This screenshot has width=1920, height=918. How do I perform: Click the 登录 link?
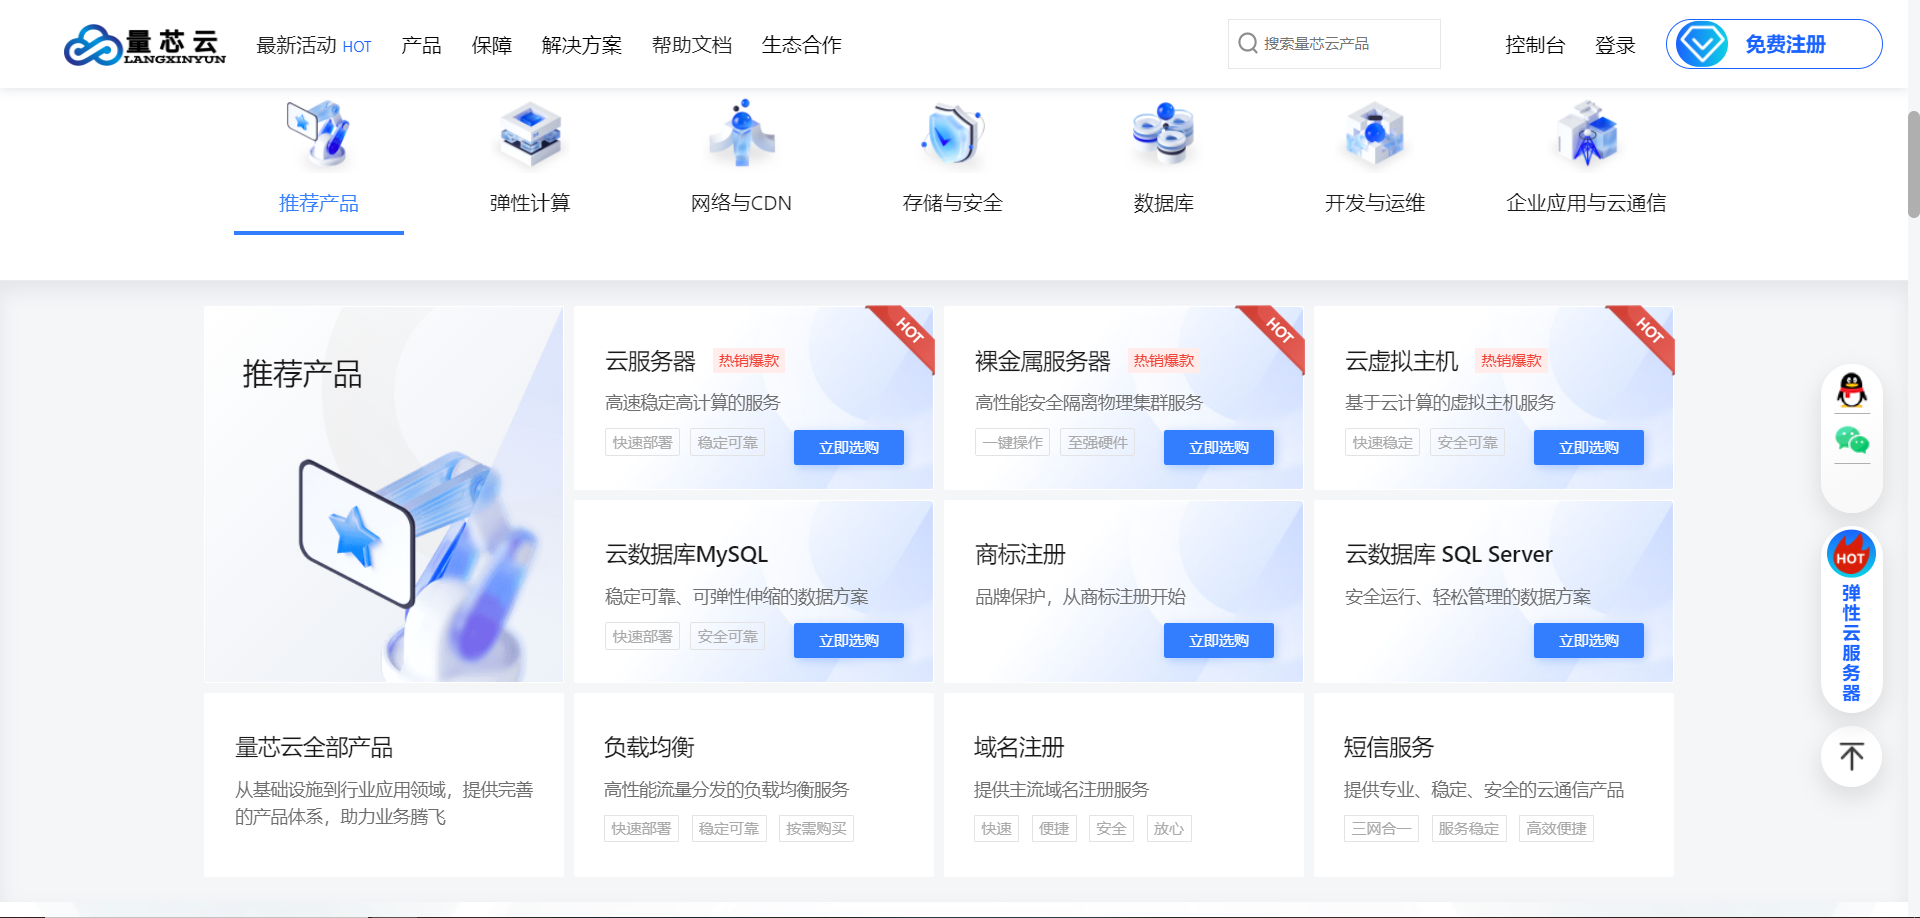pos(1615,45)
